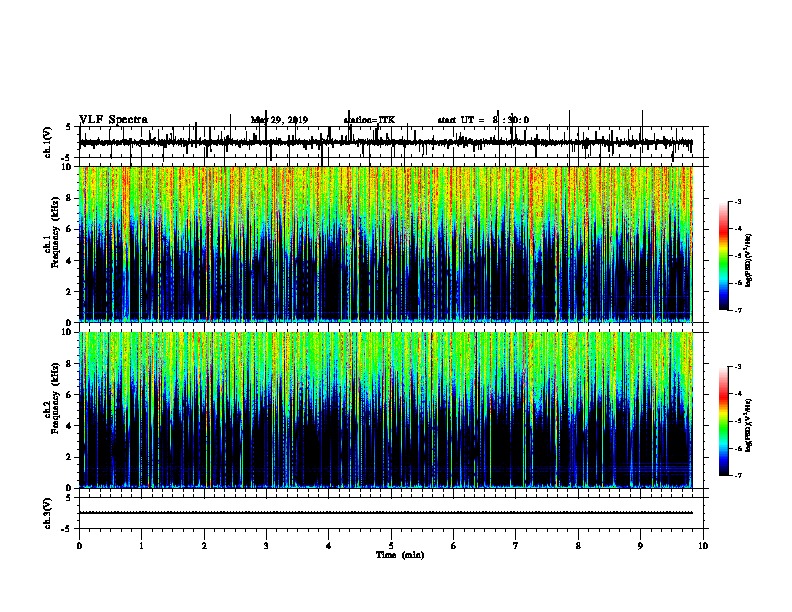Click the ch.1 spectrogram color scale bar
The image size is (792, 612).
tap(724, 256)
